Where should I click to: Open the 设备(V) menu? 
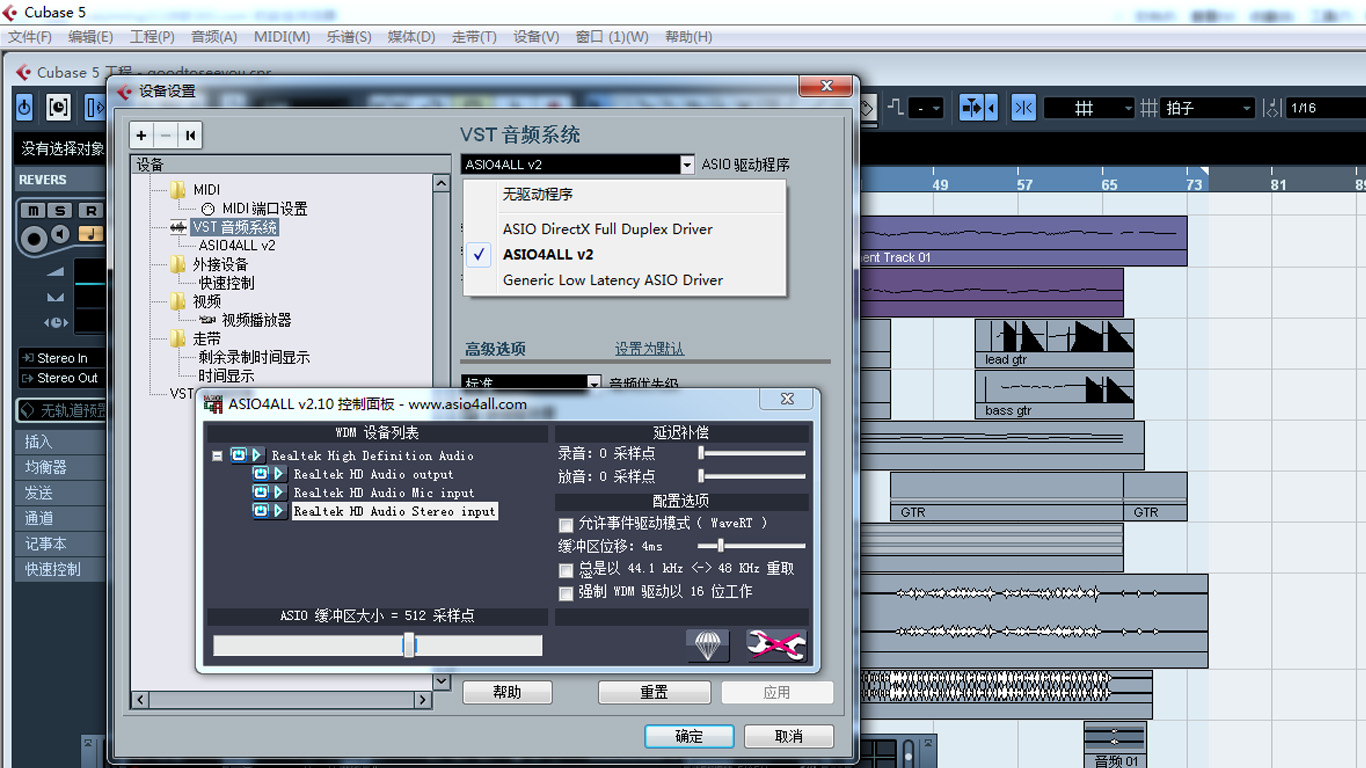point(536,37)
